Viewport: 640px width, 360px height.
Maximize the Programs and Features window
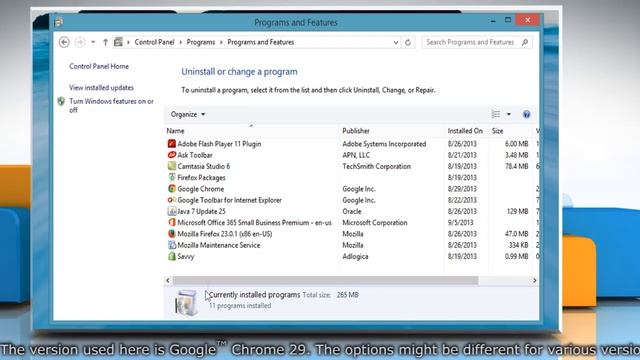point(508,20)
